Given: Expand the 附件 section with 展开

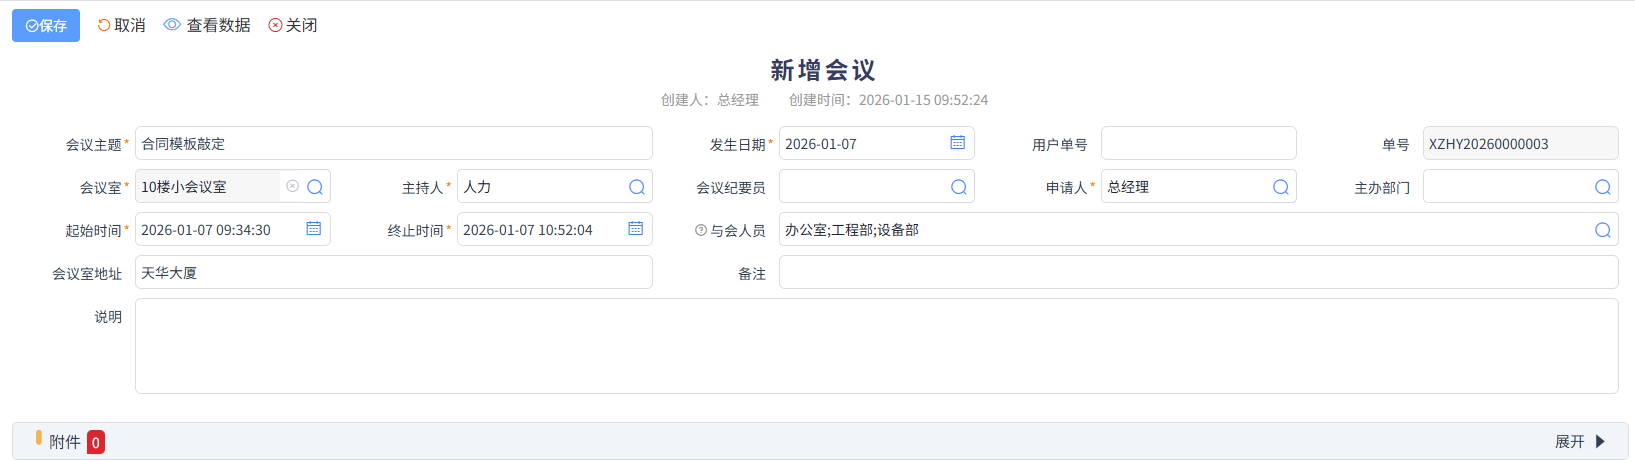Looking at the screenshot, I should pos(1580,441).
